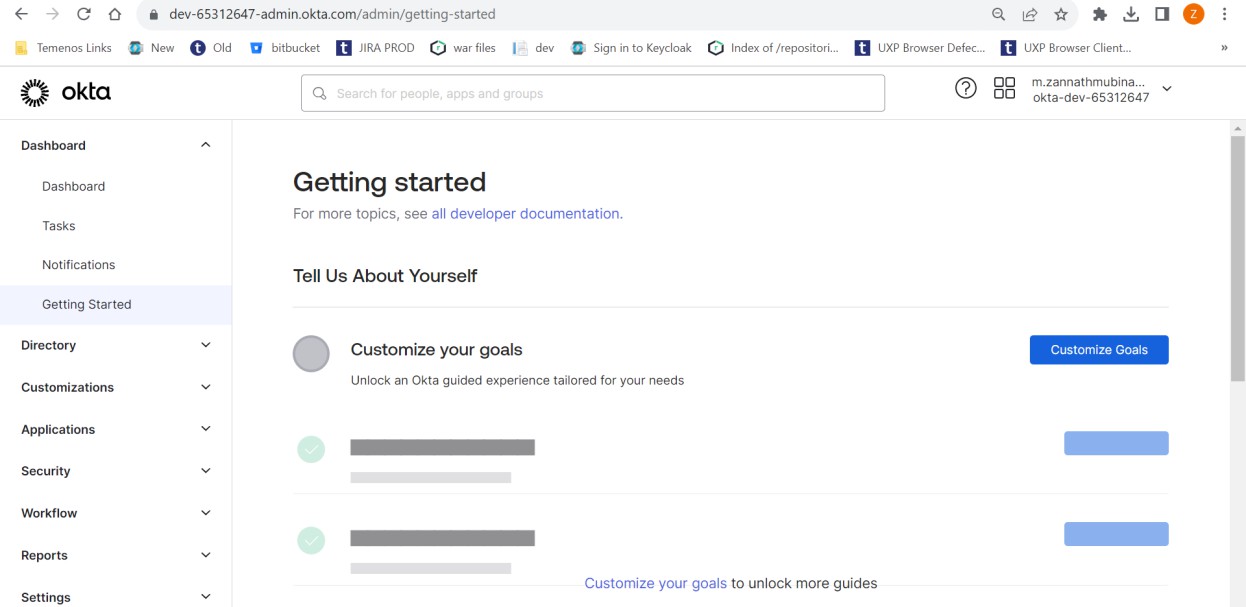Open the Chrome downloads icon

coord(1131,14)
